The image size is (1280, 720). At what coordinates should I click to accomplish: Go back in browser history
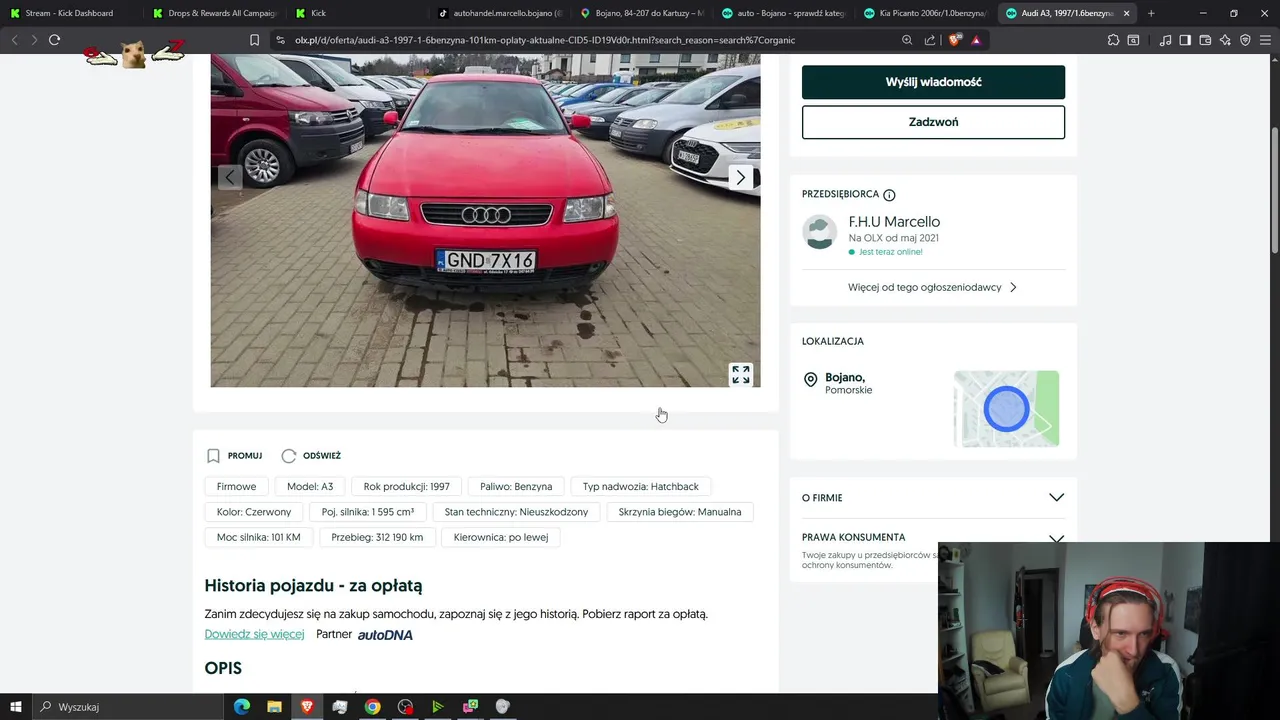tap(14, 40)
